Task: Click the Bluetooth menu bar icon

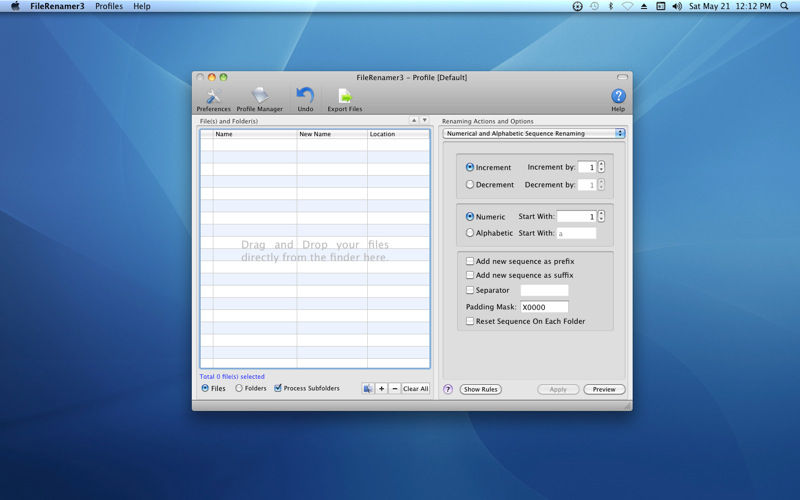Action: (610, 6)
